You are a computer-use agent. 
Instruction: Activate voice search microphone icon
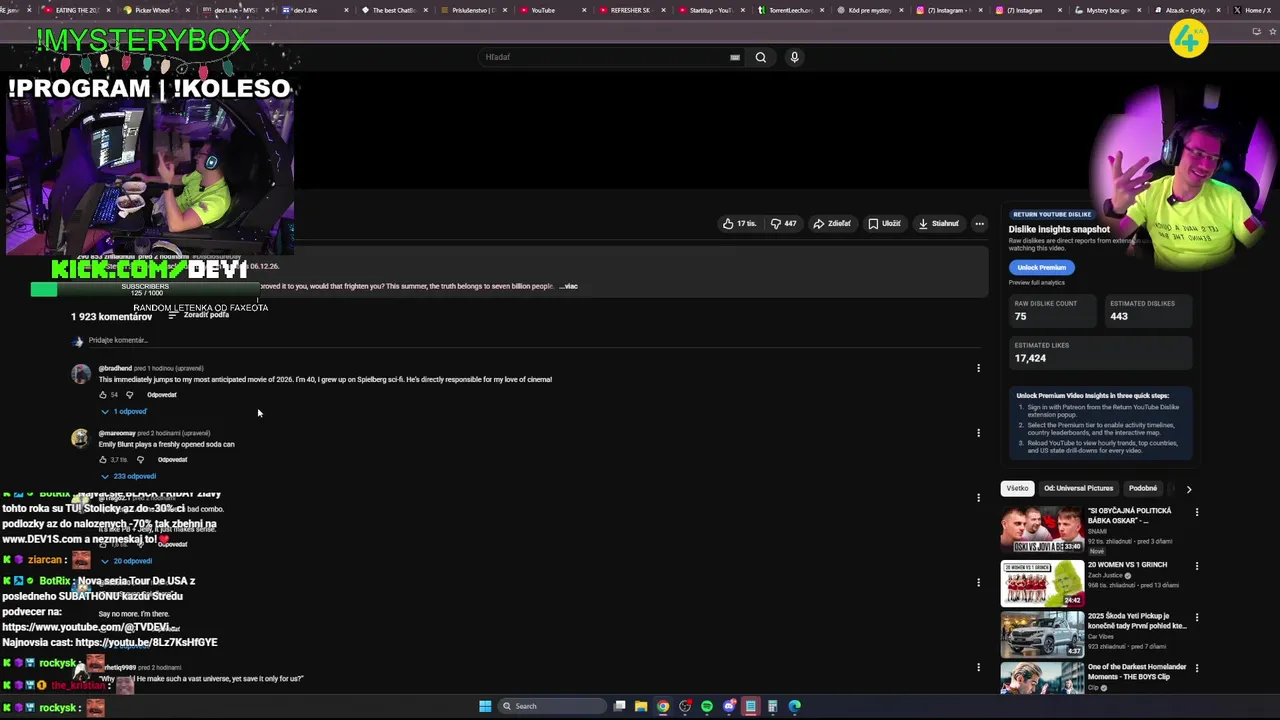point(794,57)
